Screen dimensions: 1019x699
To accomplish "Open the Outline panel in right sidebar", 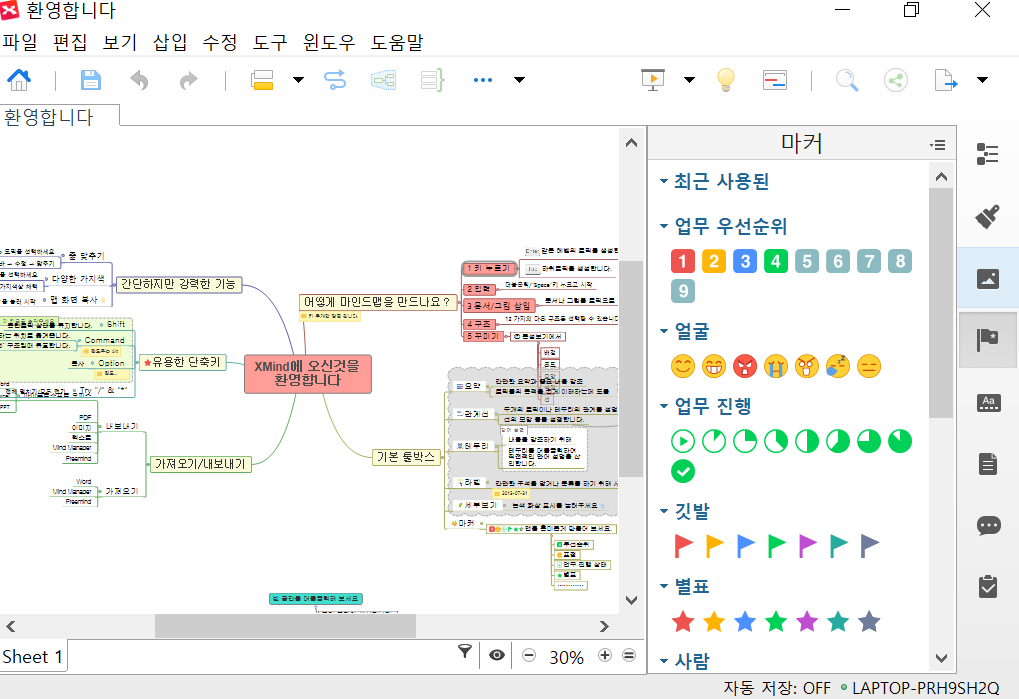I will [x=988, y=154].
